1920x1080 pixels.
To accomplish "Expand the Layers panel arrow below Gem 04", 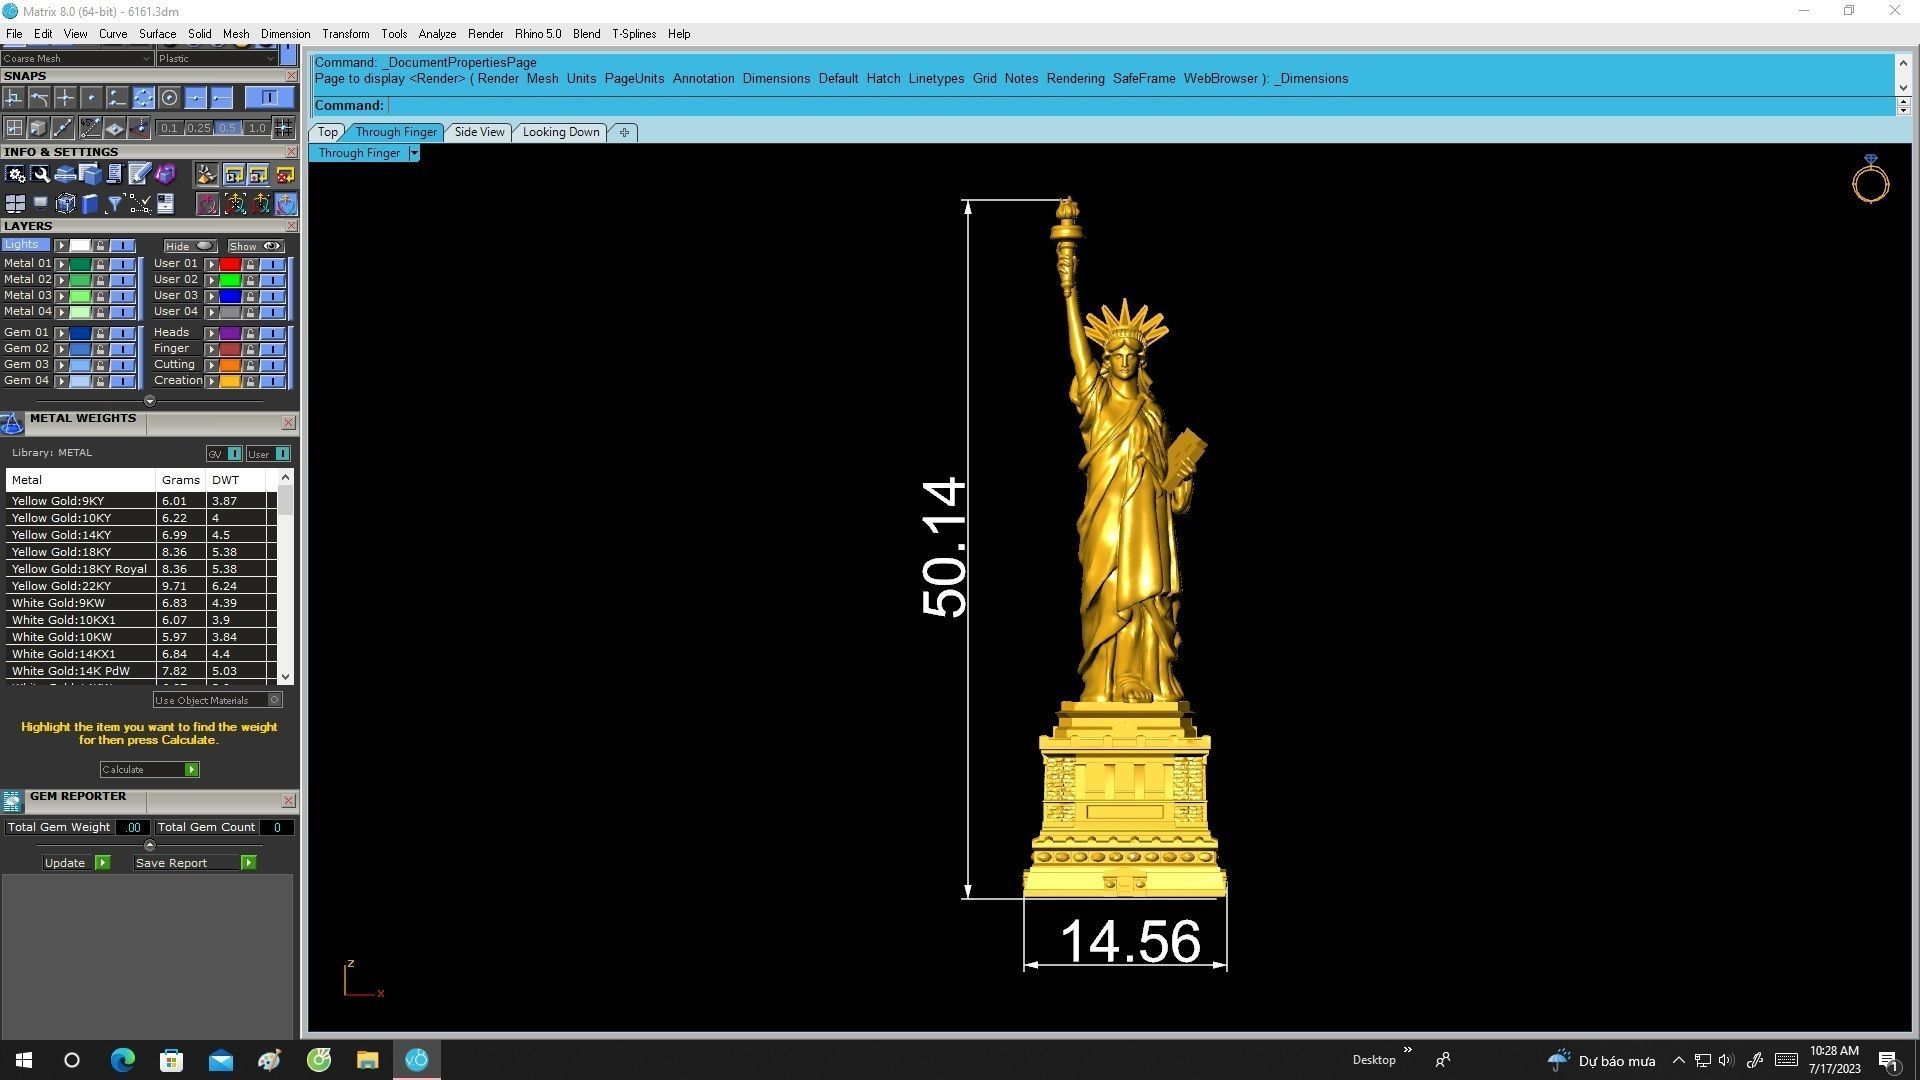I will click(x=150, y=401).
